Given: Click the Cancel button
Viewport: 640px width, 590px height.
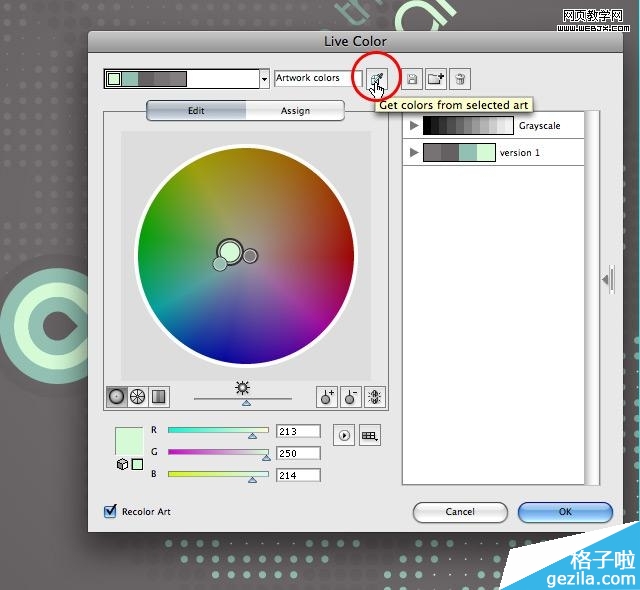Looking at the screenshot, I should coord(460,512).
